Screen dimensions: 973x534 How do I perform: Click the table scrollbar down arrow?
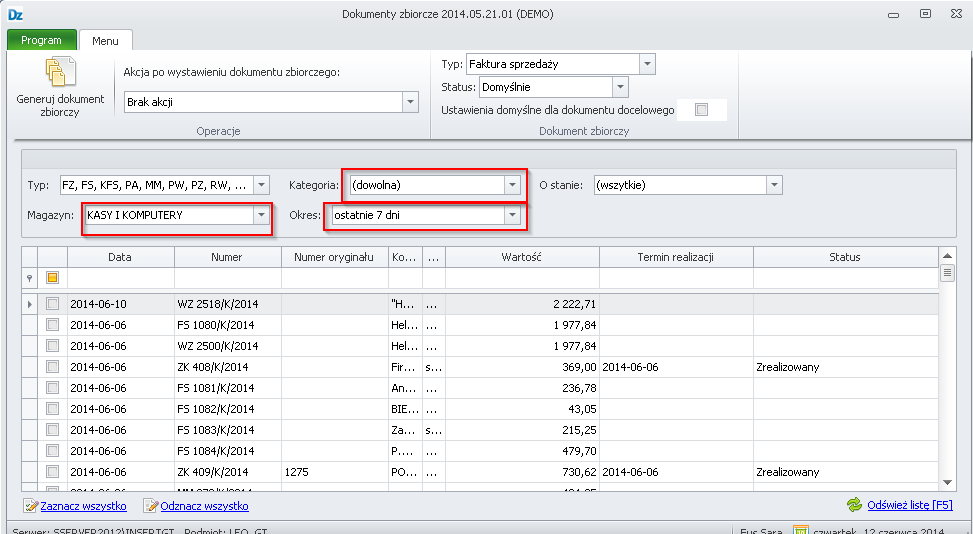click(x=947, y=483)
